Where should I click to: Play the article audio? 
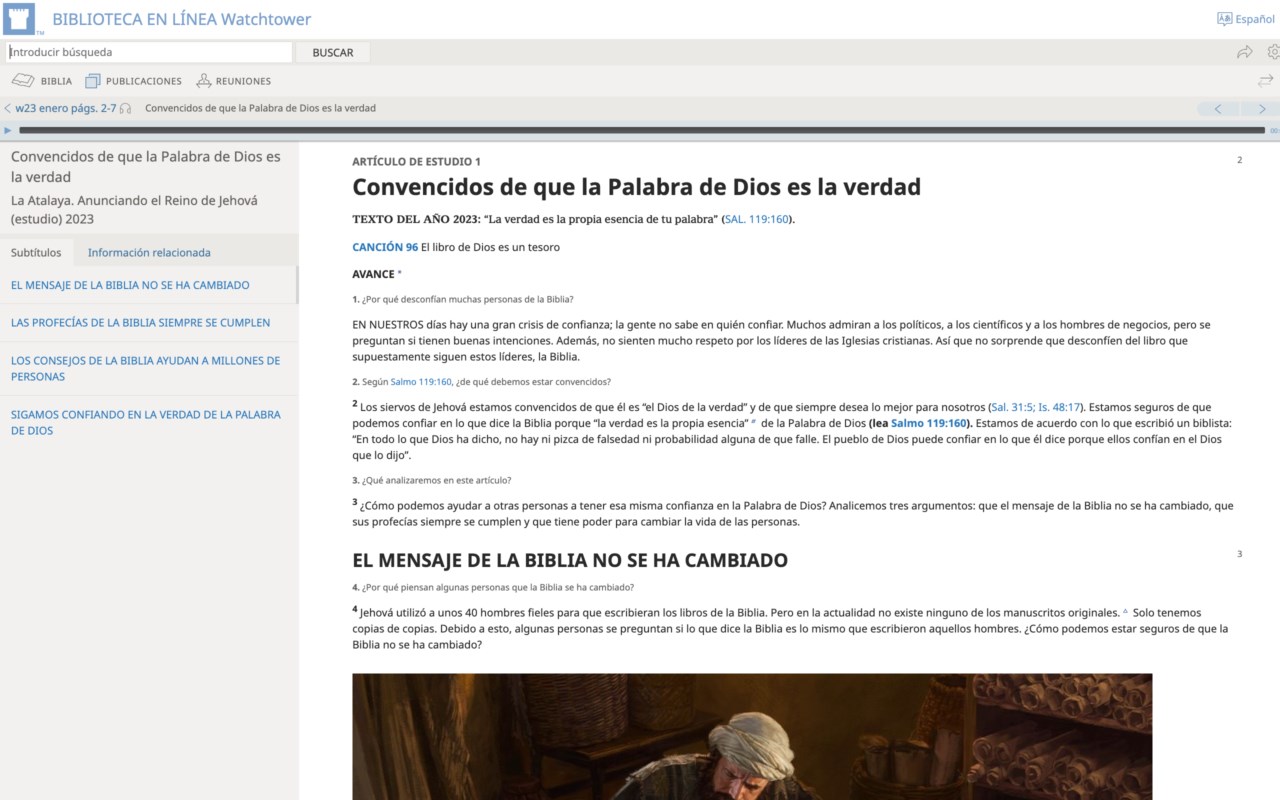click(8, 130)
